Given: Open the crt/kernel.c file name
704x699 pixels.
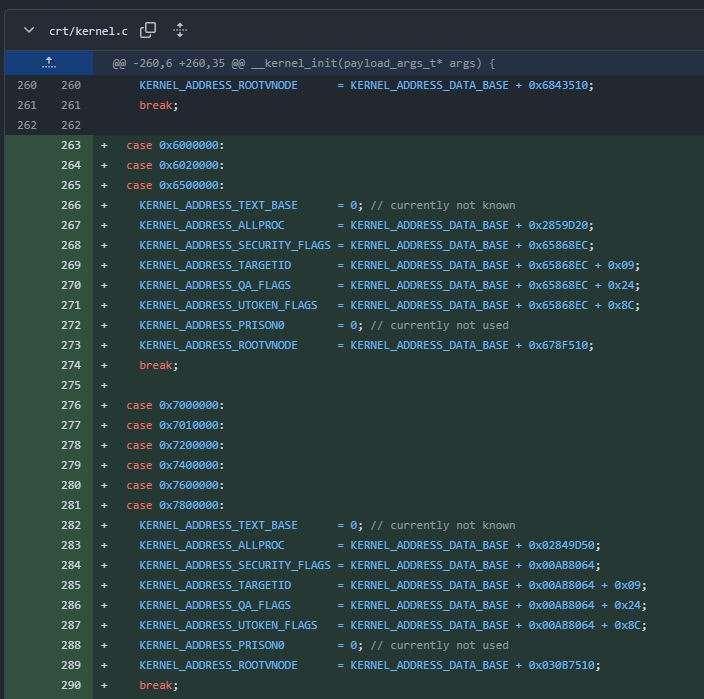Looking at the screenshot, I should [88, 31].
